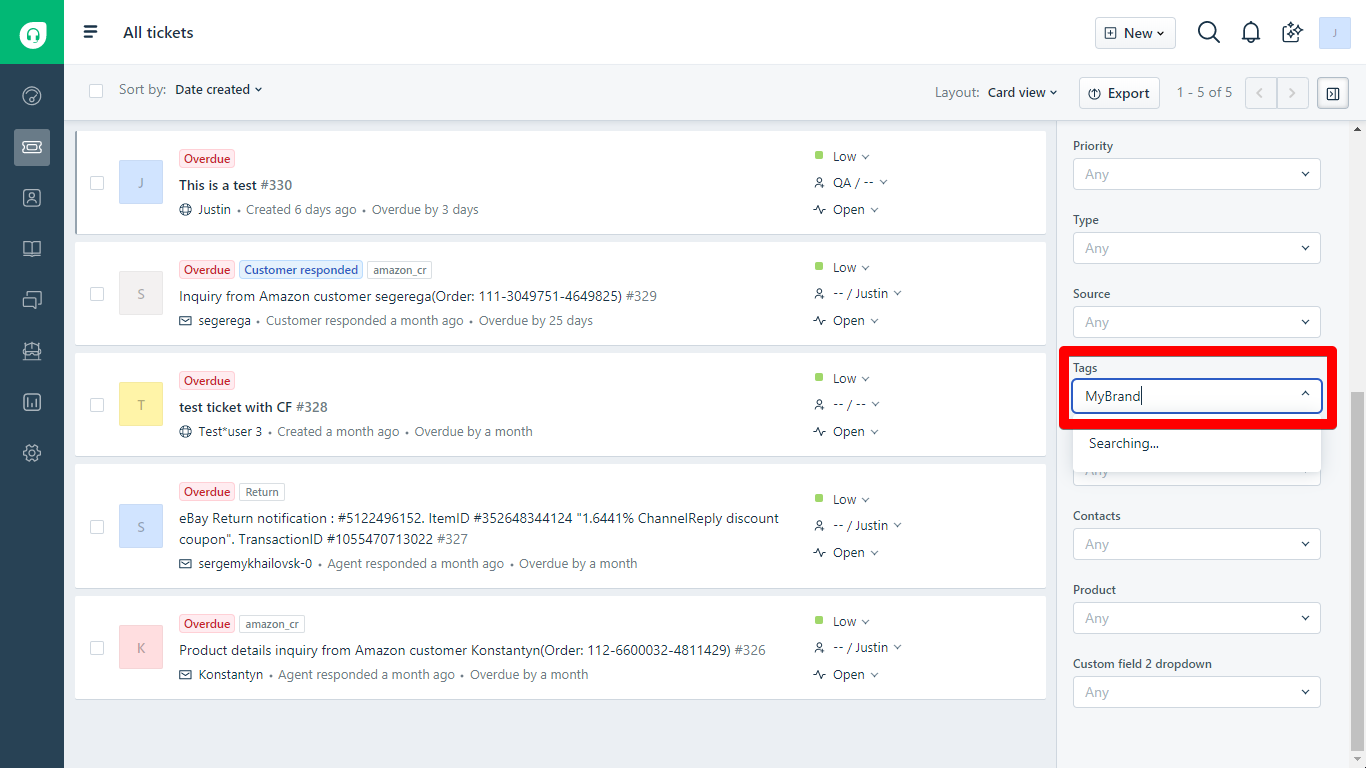
Task: Open eBay Return notification ticket #327
Action: click(479, 529)
